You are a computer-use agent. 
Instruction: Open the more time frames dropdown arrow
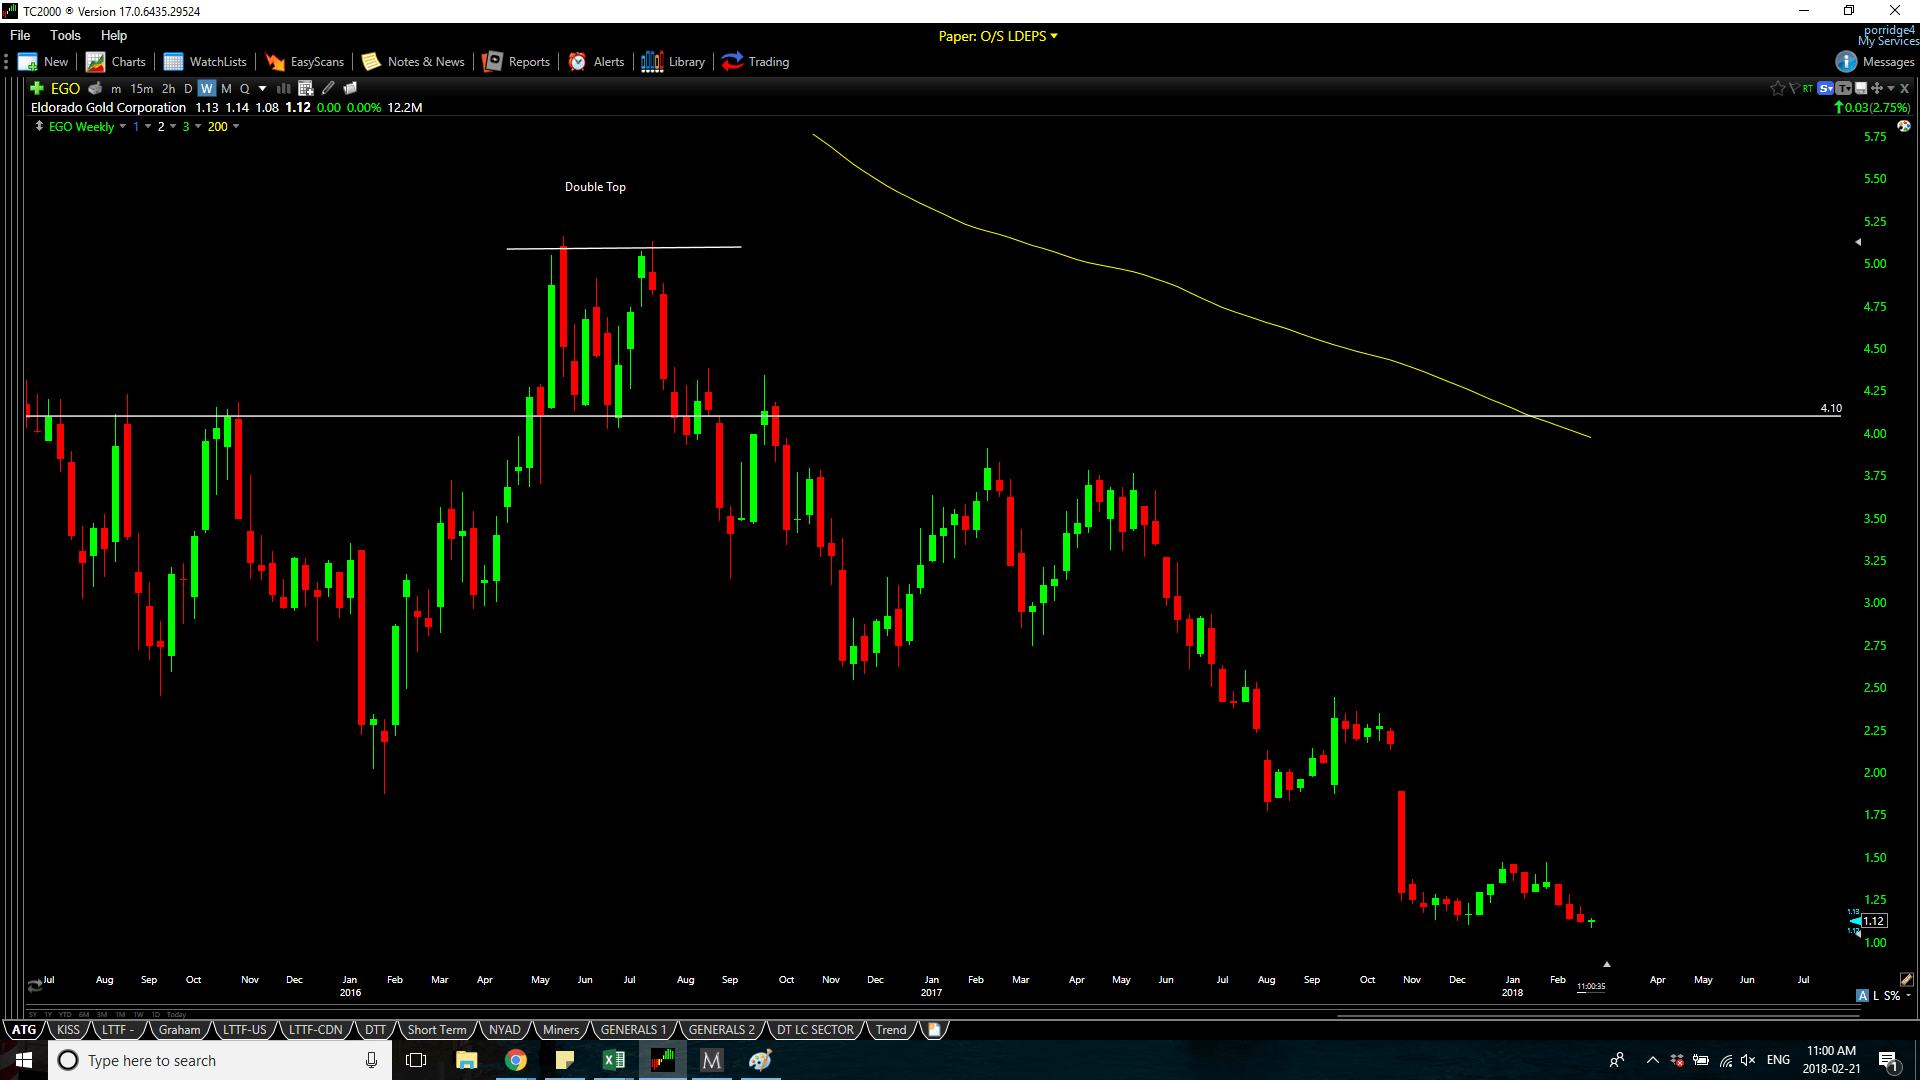tap(263, 88)
